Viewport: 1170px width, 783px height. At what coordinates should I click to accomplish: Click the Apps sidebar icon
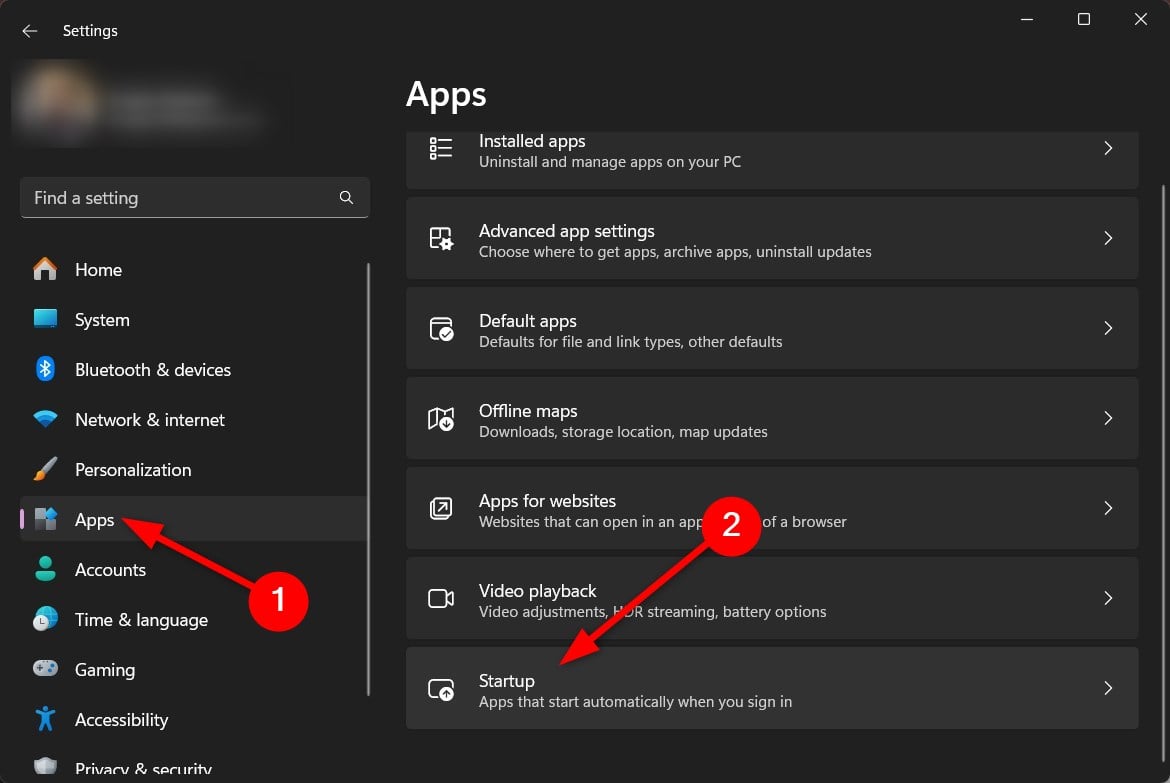click(x=45, y=519)
